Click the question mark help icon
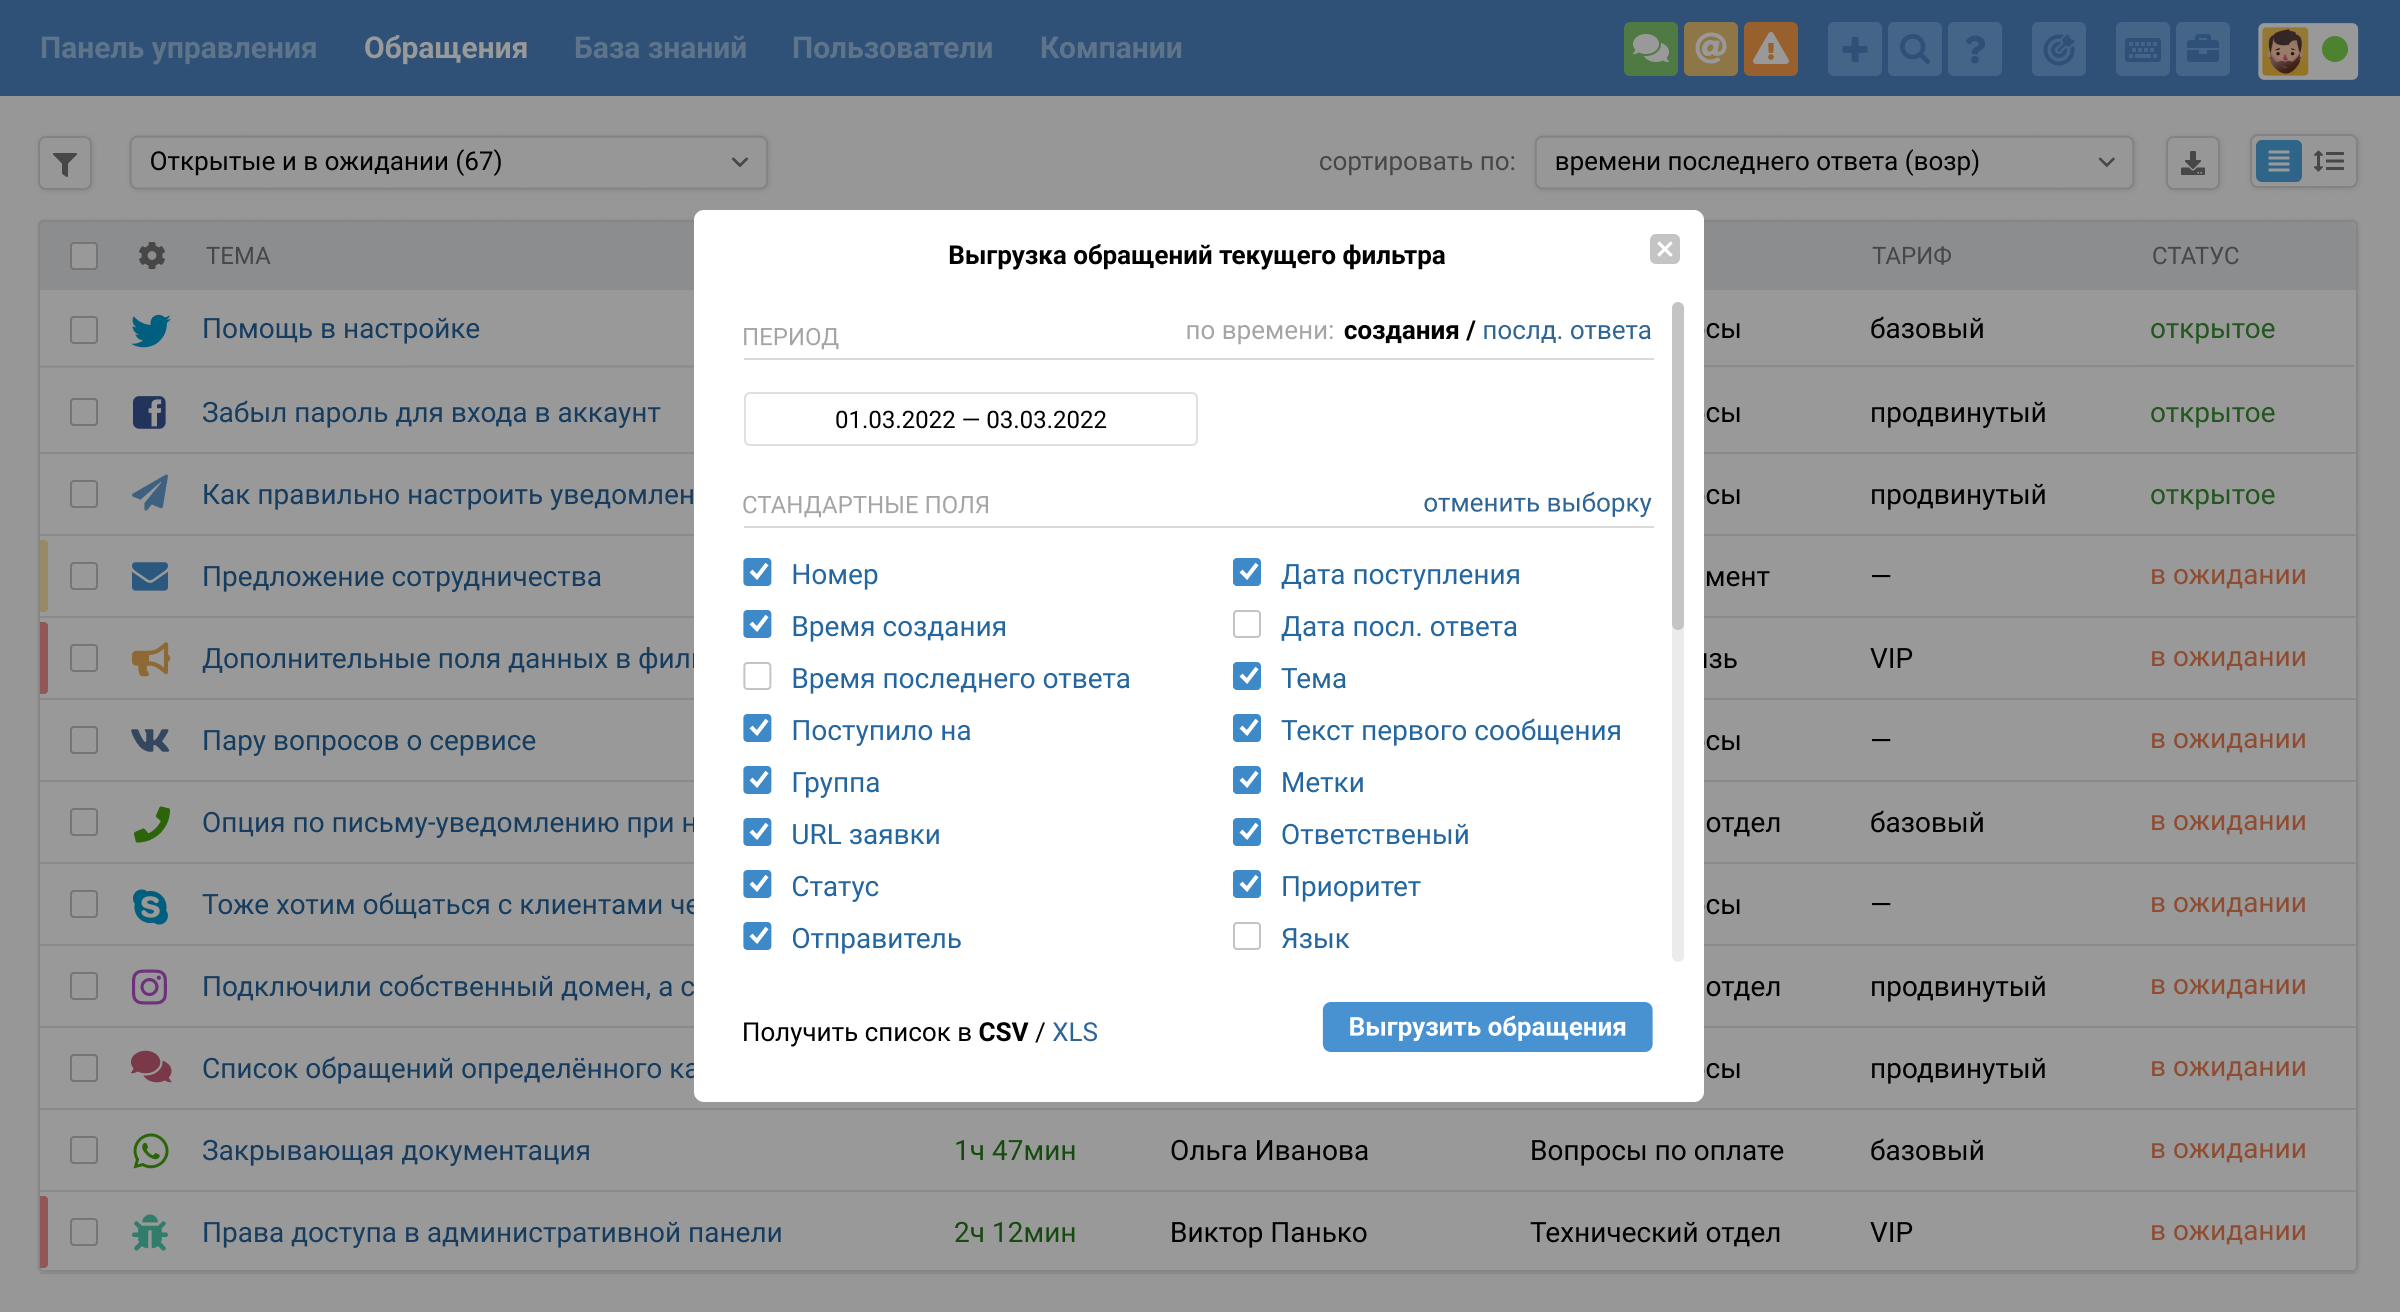 [1974, 49]
